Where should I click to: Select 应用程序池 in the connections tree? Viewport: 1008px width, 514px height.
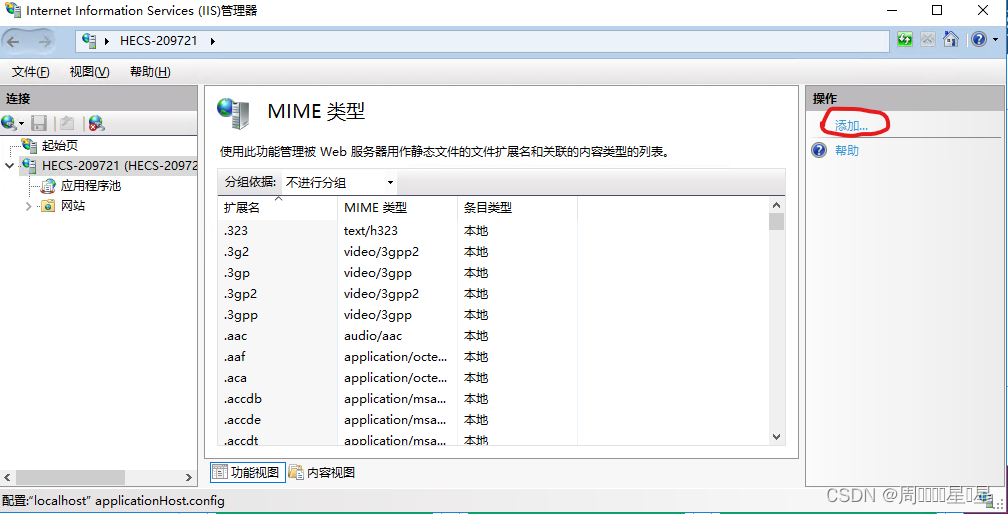(90, 185)
